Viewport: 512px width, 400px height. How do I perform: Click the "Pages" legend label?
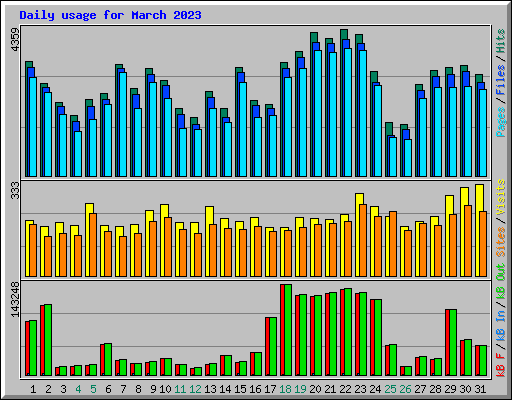click(x=501, y=122)
